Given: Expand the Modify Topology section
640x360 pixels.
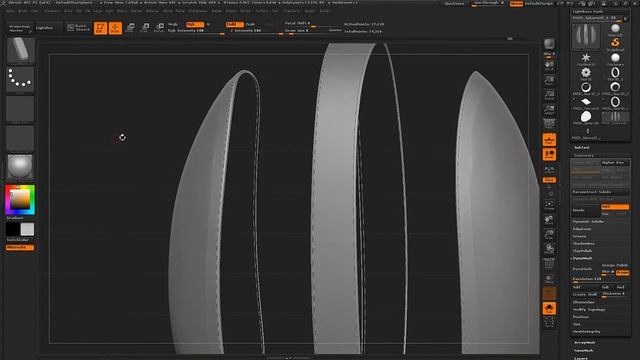Looking at the screenshot, I should [x=589, y=310].
